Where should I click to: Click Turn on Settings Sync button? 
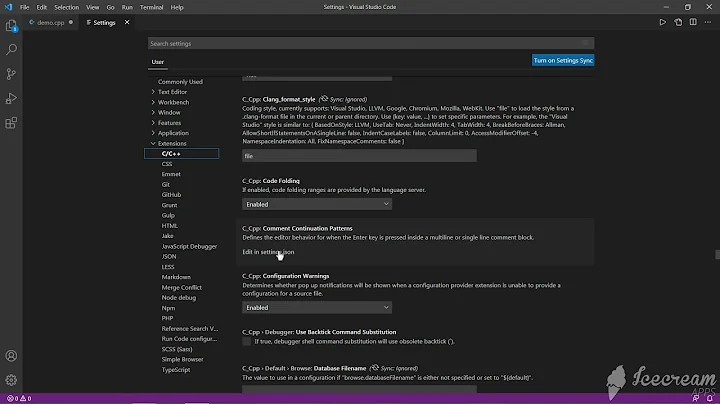coord(563,60)
